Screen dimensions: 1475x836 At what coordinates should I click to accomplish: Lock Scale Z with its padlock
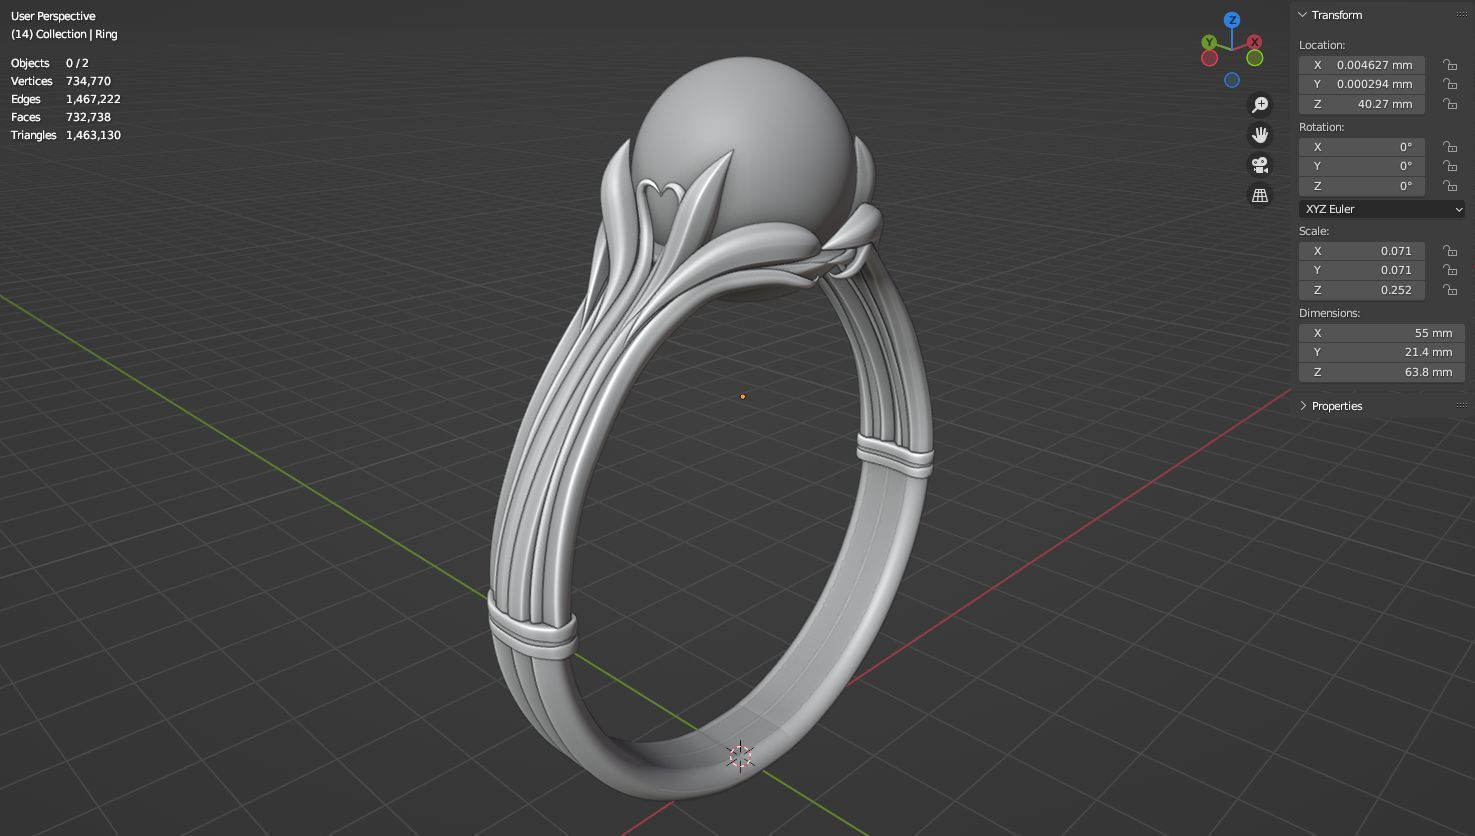[1449, 290]
